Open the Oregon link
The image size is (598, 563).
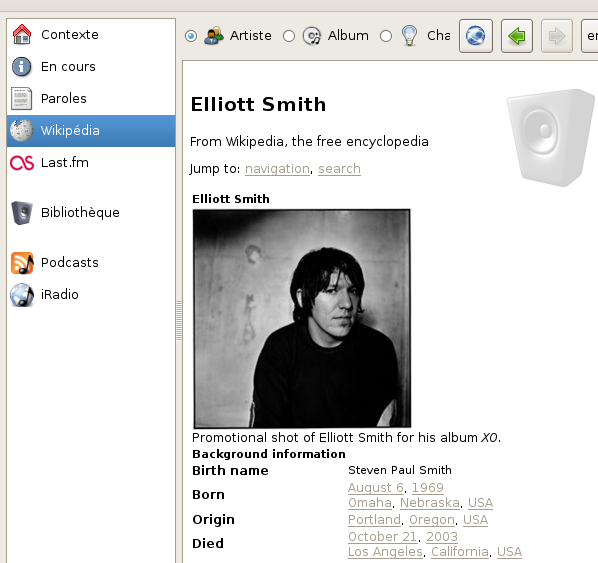(x=432, y=520)
